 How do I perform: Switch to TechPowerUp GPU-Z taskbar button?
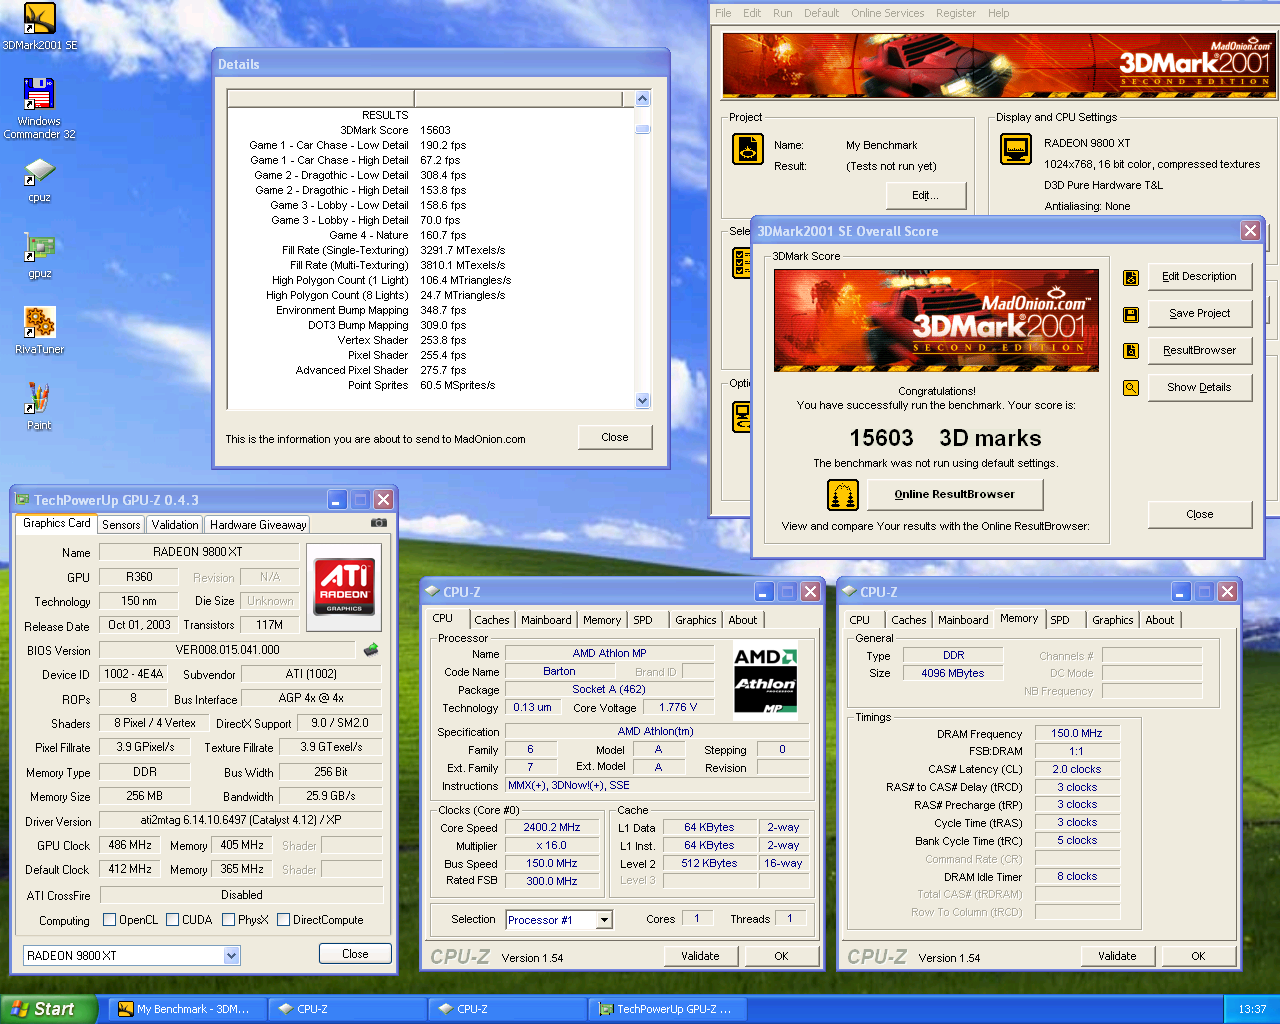(667, 1009)
